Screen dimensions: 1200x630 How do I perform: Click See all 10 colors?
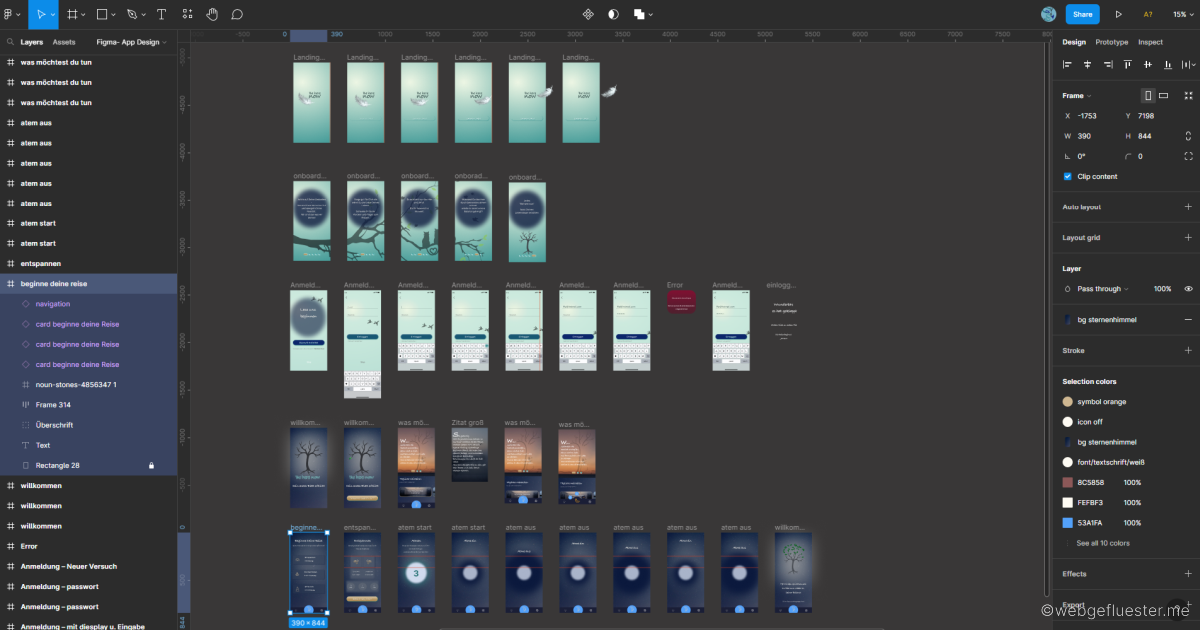1103,543
